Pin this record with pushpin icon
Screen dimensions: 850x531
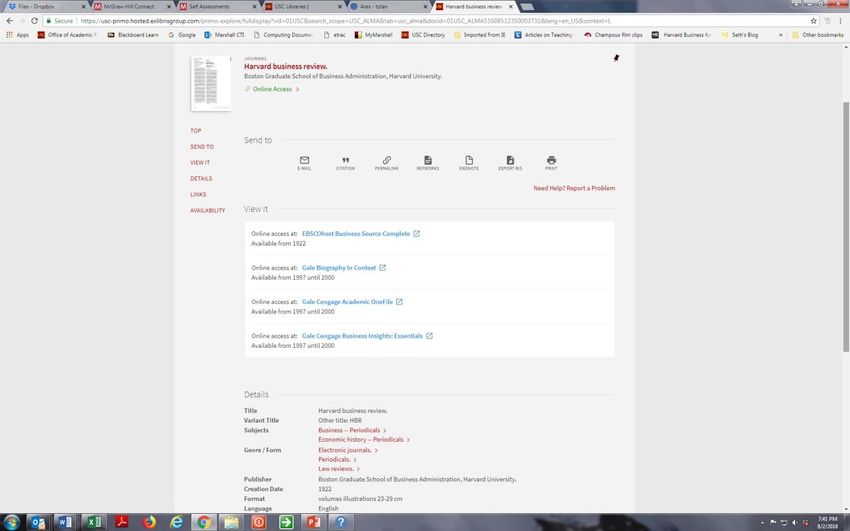616,58
